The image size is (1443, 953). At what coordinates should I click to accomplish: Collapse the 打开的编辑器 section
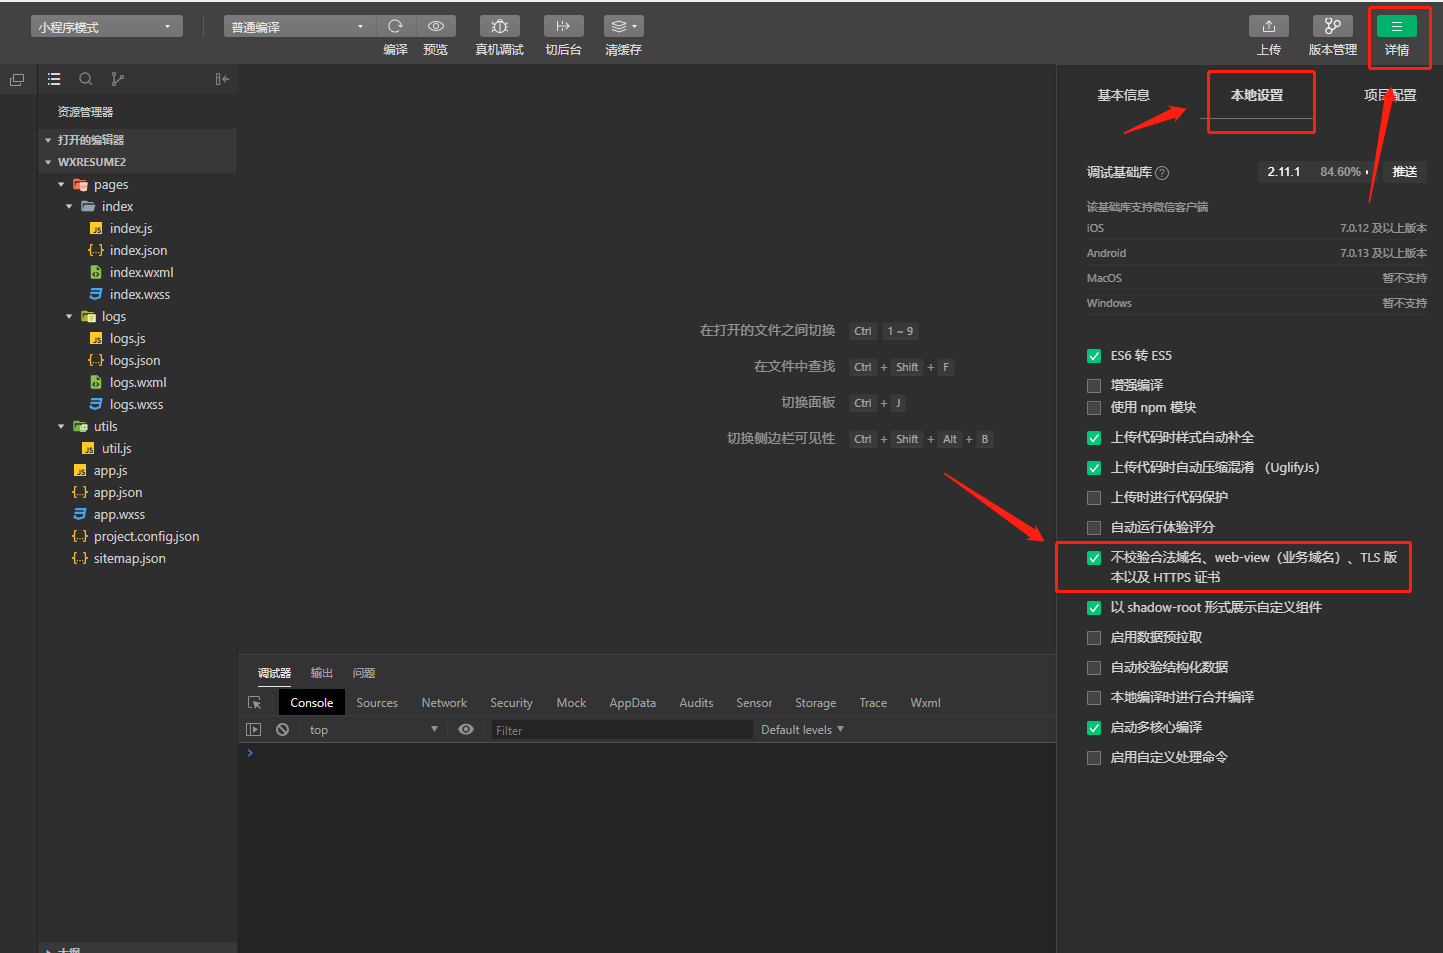(48, 140)
